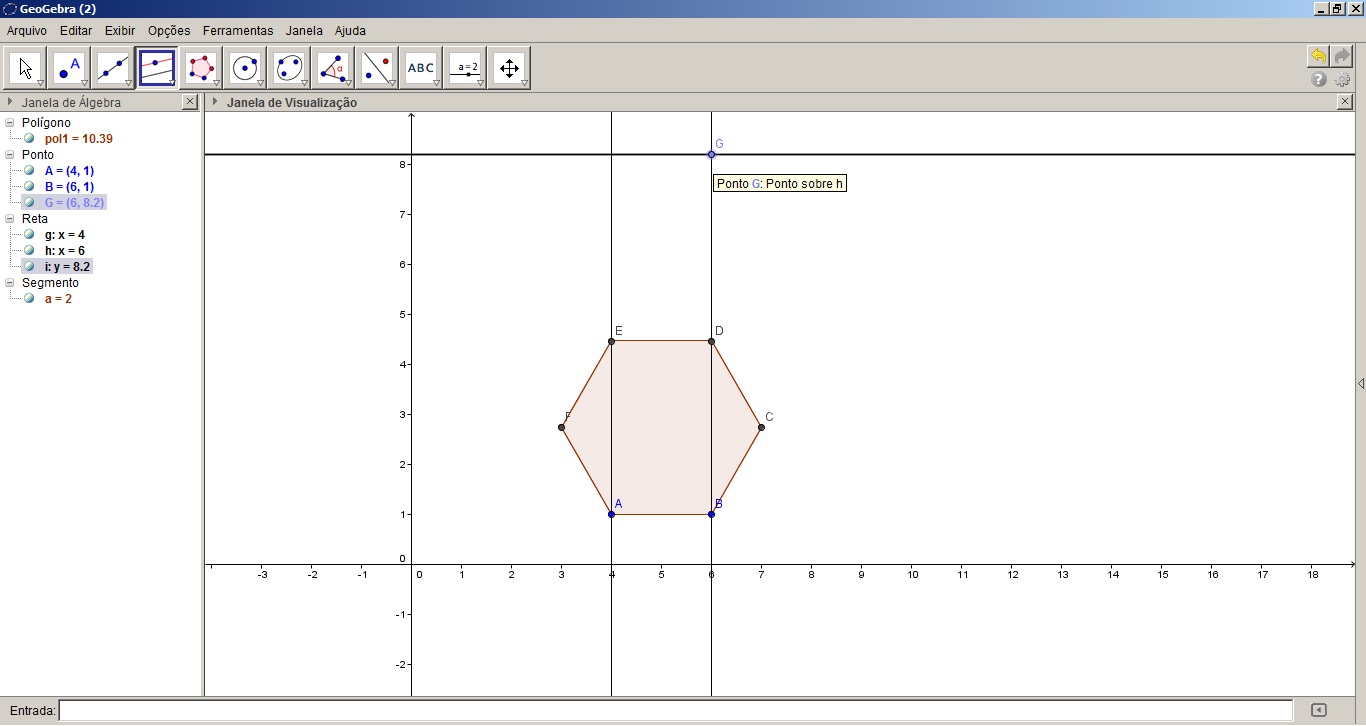This screenshot has height=726, width=1366.
Task: Select point B of the hexagon
Action: pos(711,514)
